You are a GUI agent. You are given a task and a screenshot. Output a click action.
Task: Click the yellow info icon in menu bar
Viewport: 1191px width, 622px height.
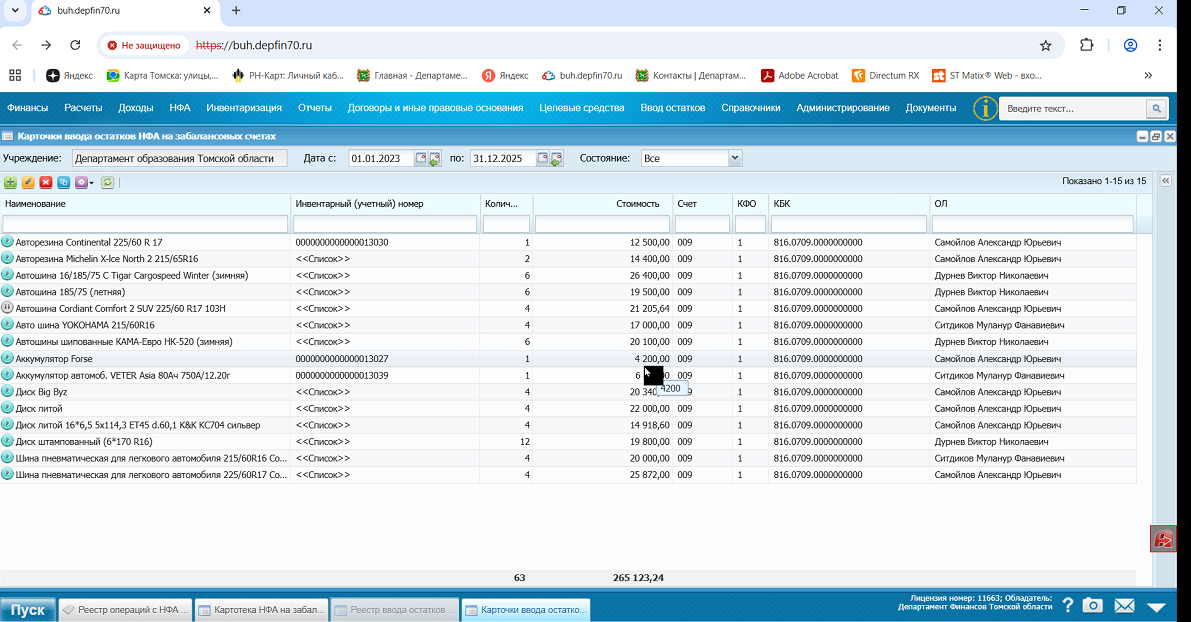pyautogui.click(x=984, y=109)
